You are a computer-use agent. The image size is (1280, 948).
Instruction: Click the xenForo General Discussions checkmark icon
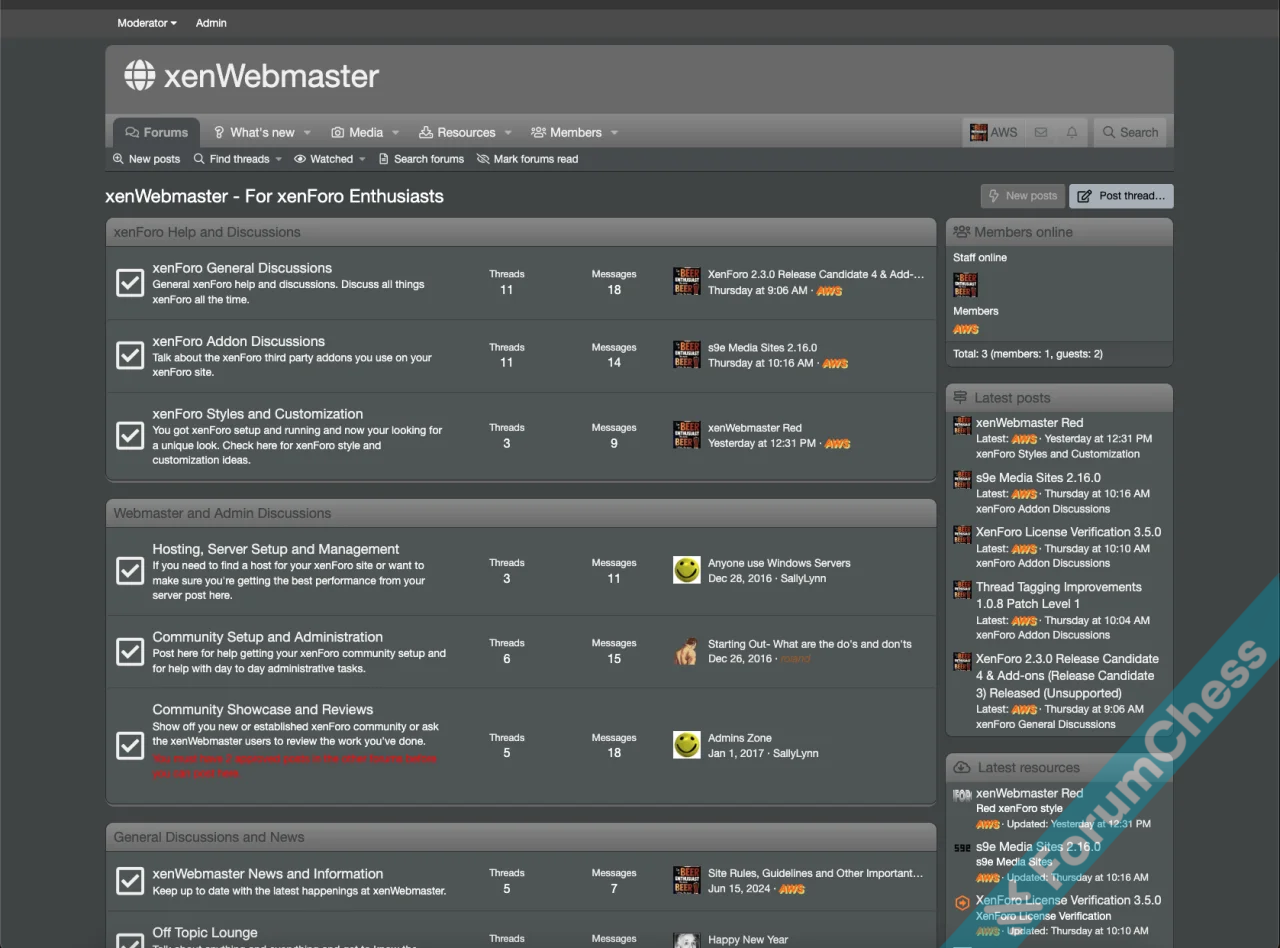click(x=130, y=283)
